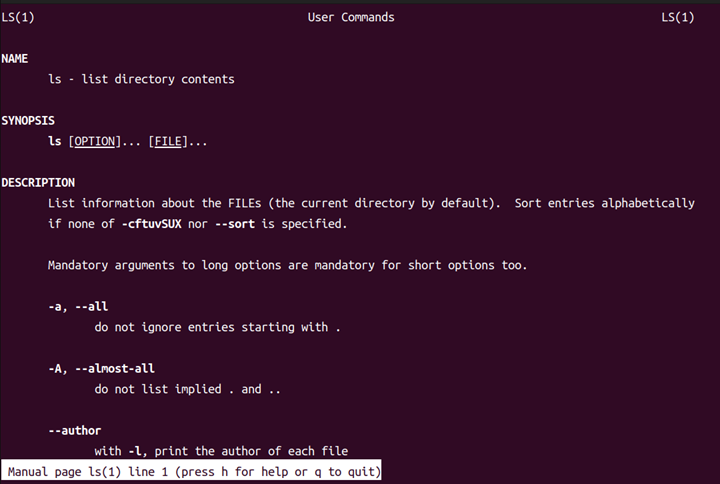Click the SYNOPSIS section heading
The width and height of the screenshot is (720, 484).
pyautogui.click(x=28, y=121)
